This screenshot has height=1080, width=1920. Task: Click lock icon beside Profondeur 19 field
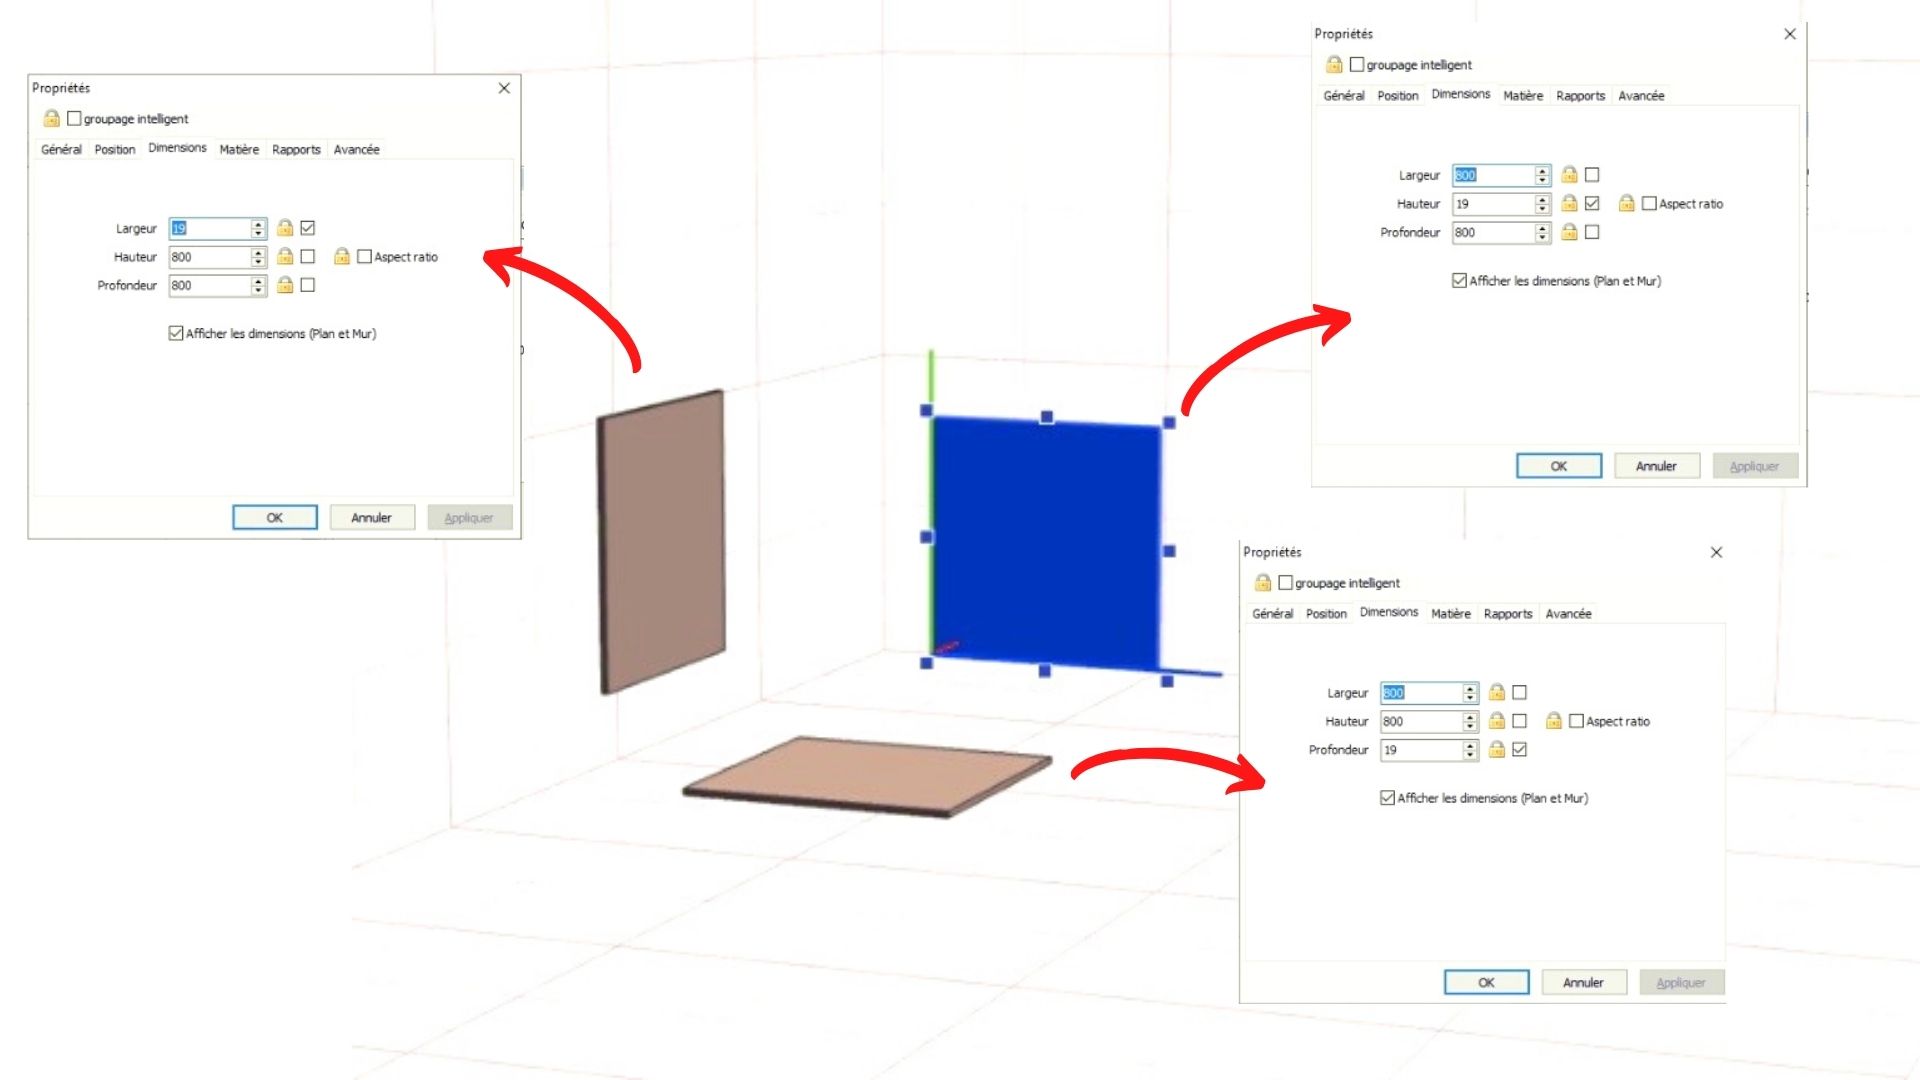tap(1496, 750)
